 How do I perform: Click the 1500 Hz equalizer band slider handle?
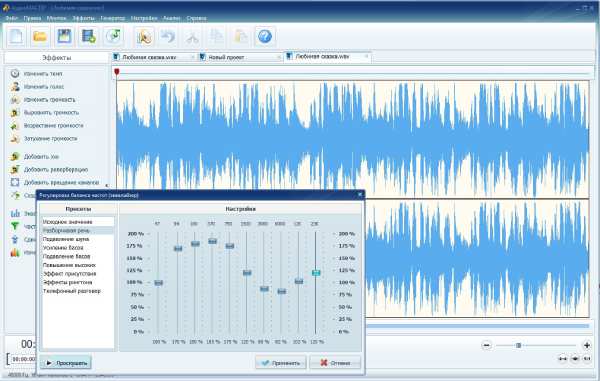(x=247, y=273)
